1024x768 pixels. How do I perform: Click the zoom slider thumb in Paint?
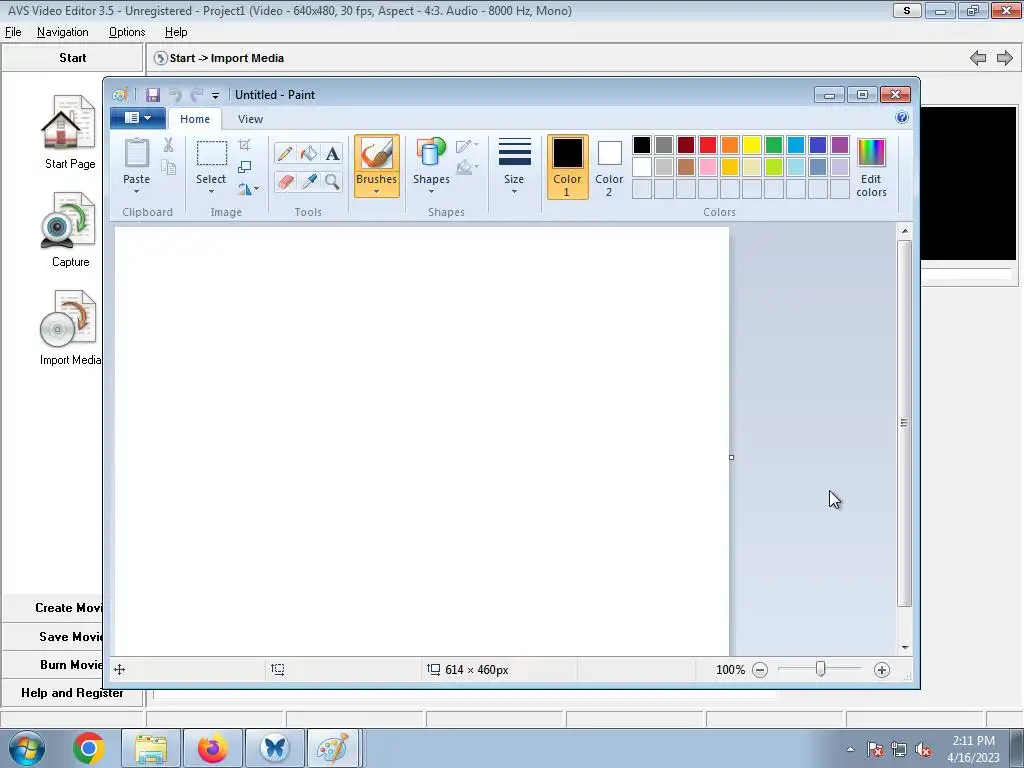(x=820, y=669)
